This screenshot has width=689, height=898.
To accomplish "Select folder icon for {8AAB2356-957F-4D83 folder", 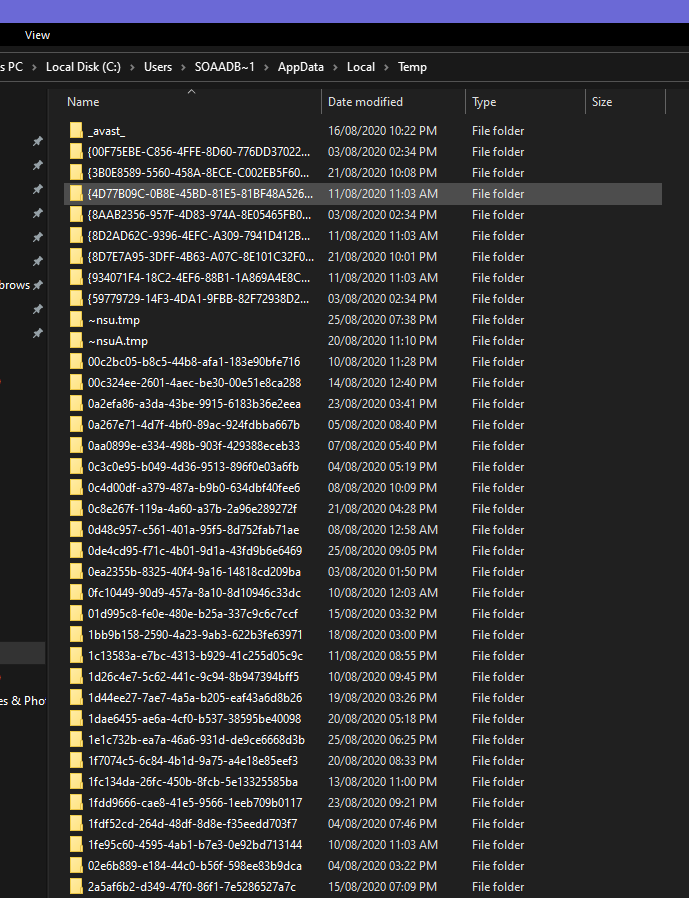I will point(77,215).
